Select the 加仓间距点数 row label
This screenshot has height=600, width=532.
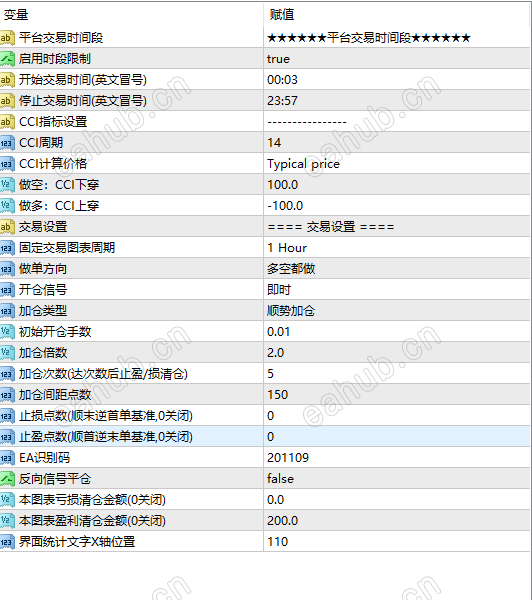pos(55,395)
